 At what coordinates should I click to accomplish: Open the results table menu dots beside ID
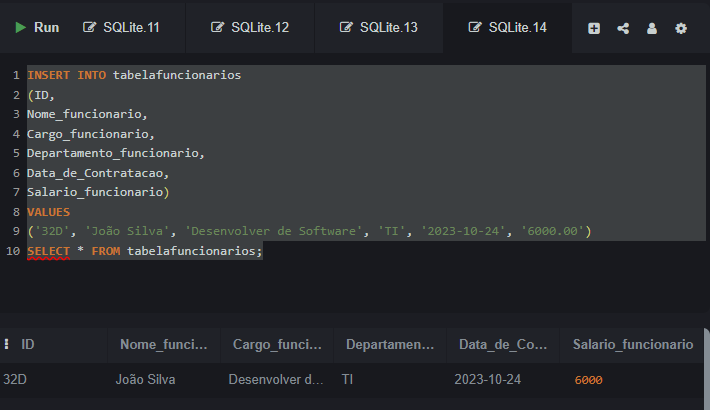click(8, 344)
